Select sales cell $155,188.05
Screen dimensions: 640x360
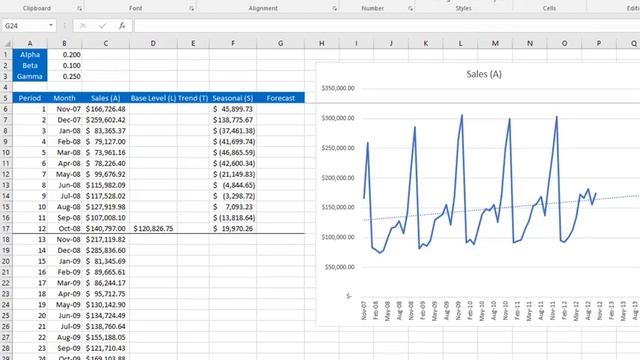pyautogui.click(x=106, y=338)
